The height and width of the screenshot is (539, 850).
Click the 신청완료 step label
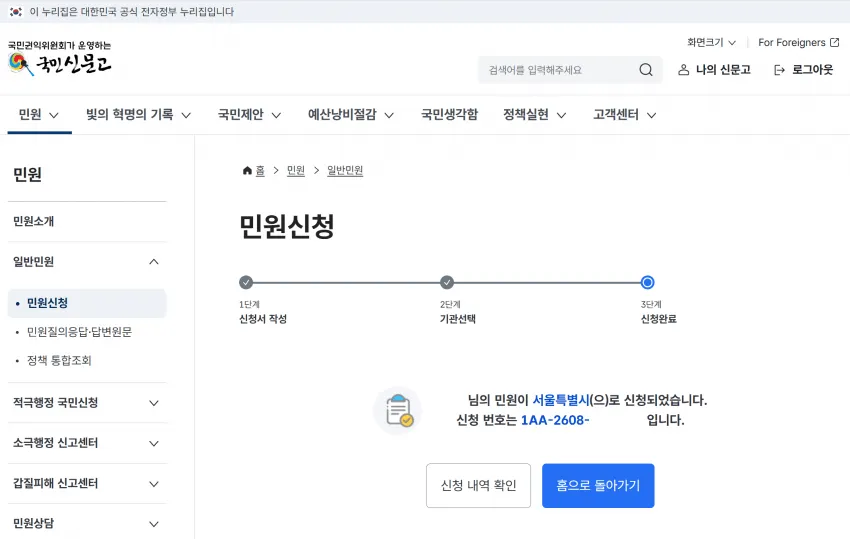659,319
